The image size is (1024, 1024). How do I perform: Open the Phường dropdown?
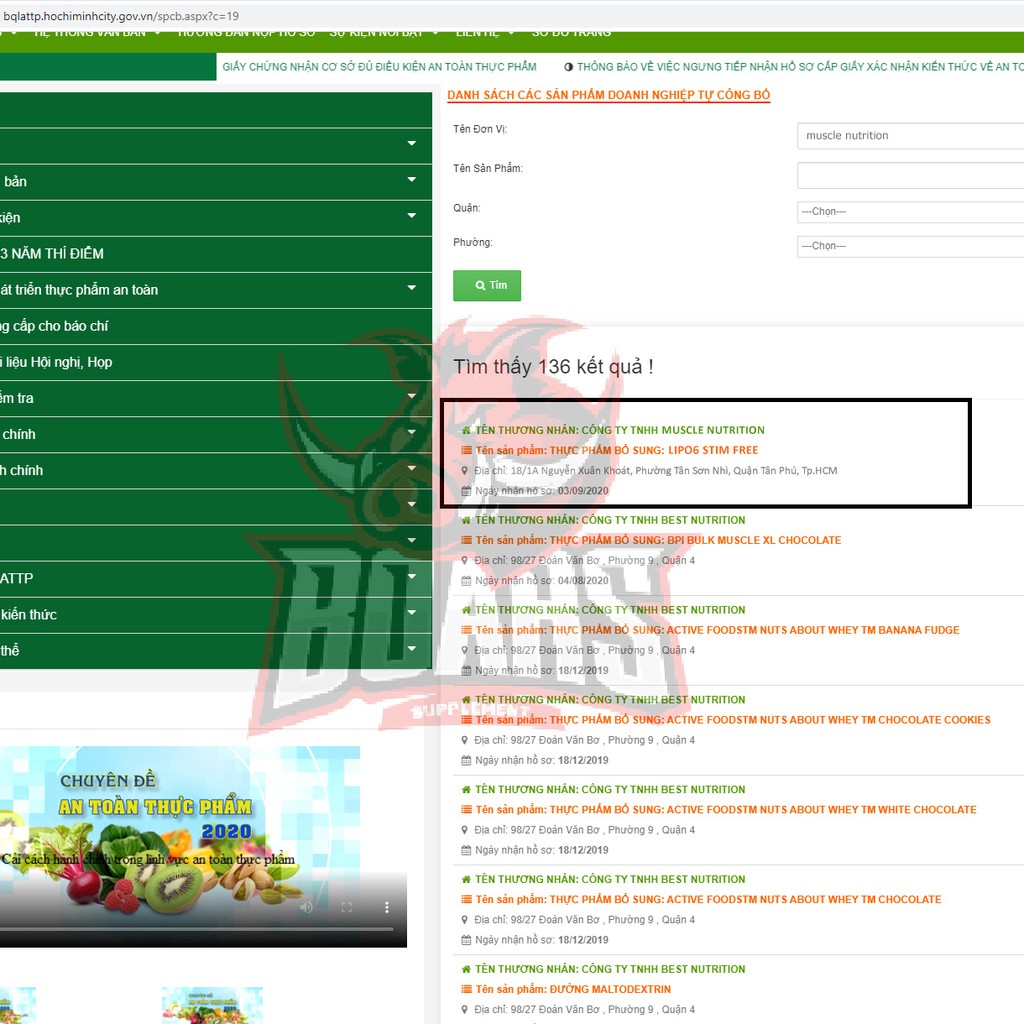pyautogui.click(x=909, y=246)
